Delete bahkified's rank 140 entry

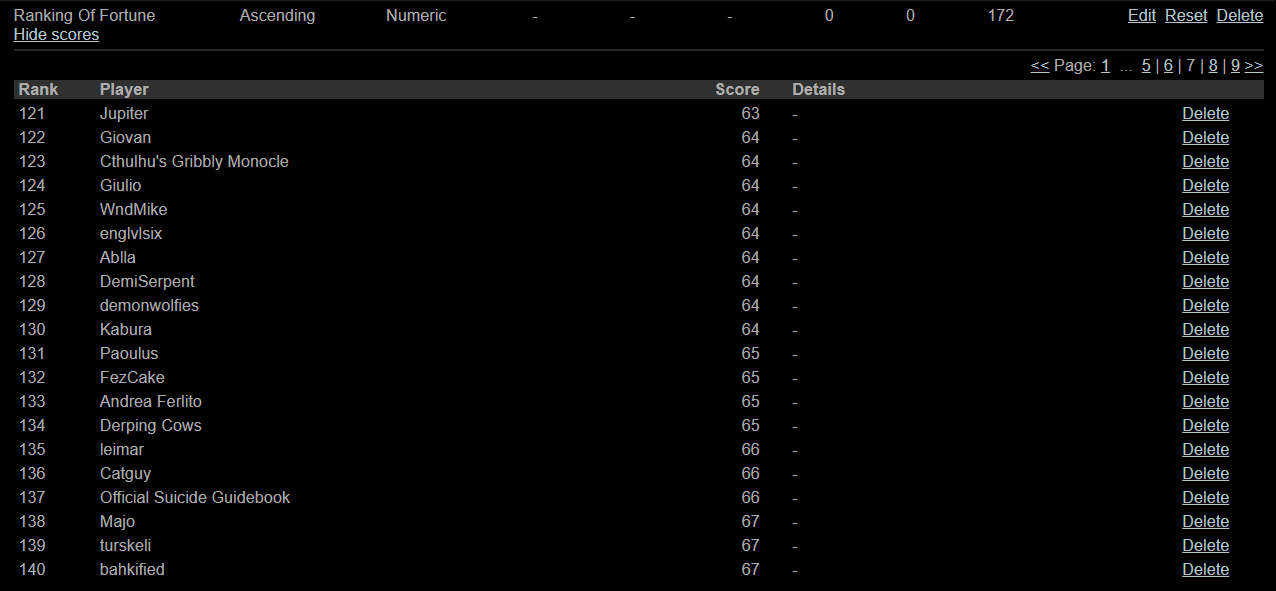[x=1205, y=570]
